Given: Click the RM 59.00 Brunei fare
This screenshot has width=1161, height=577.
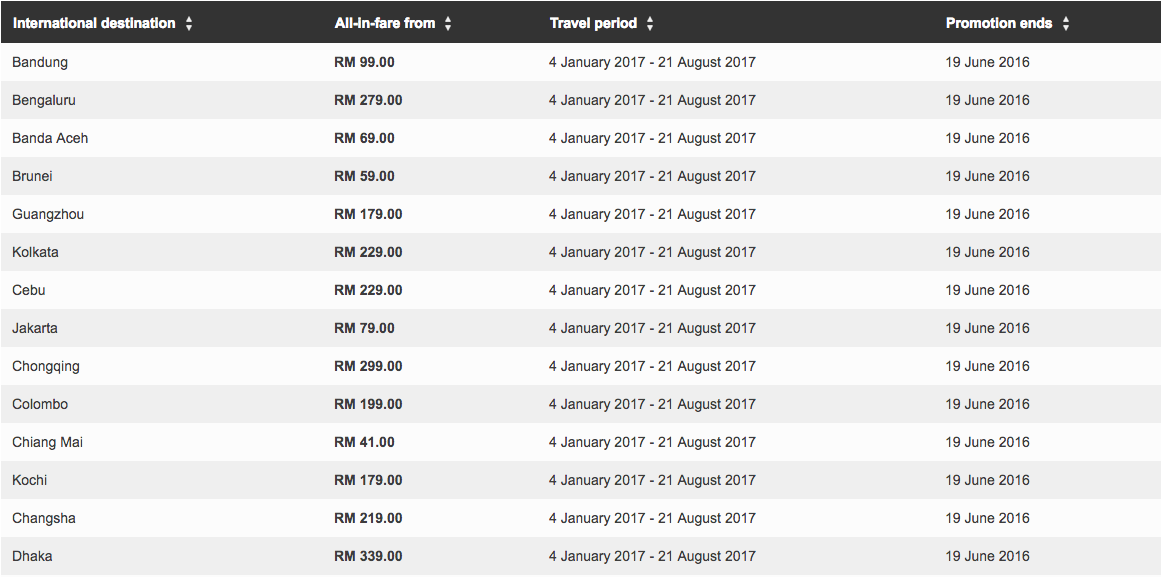Looking at the screenshot, I should (364, 176).
